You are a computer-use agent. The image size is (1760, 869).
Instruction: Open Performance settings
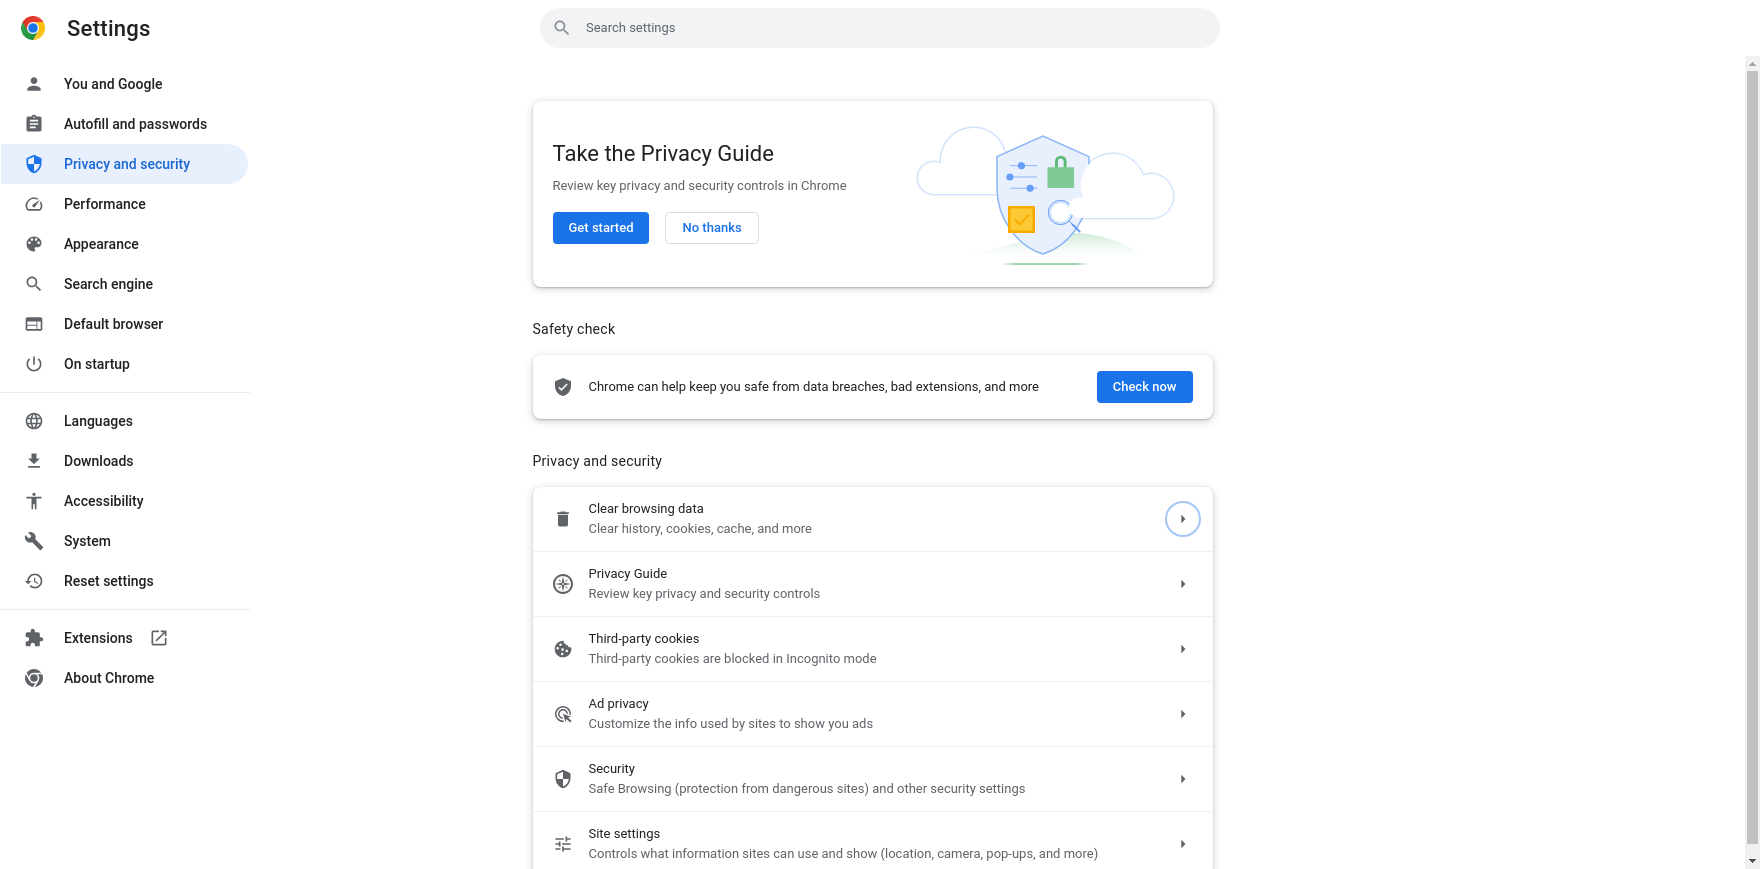click(124, 204)
